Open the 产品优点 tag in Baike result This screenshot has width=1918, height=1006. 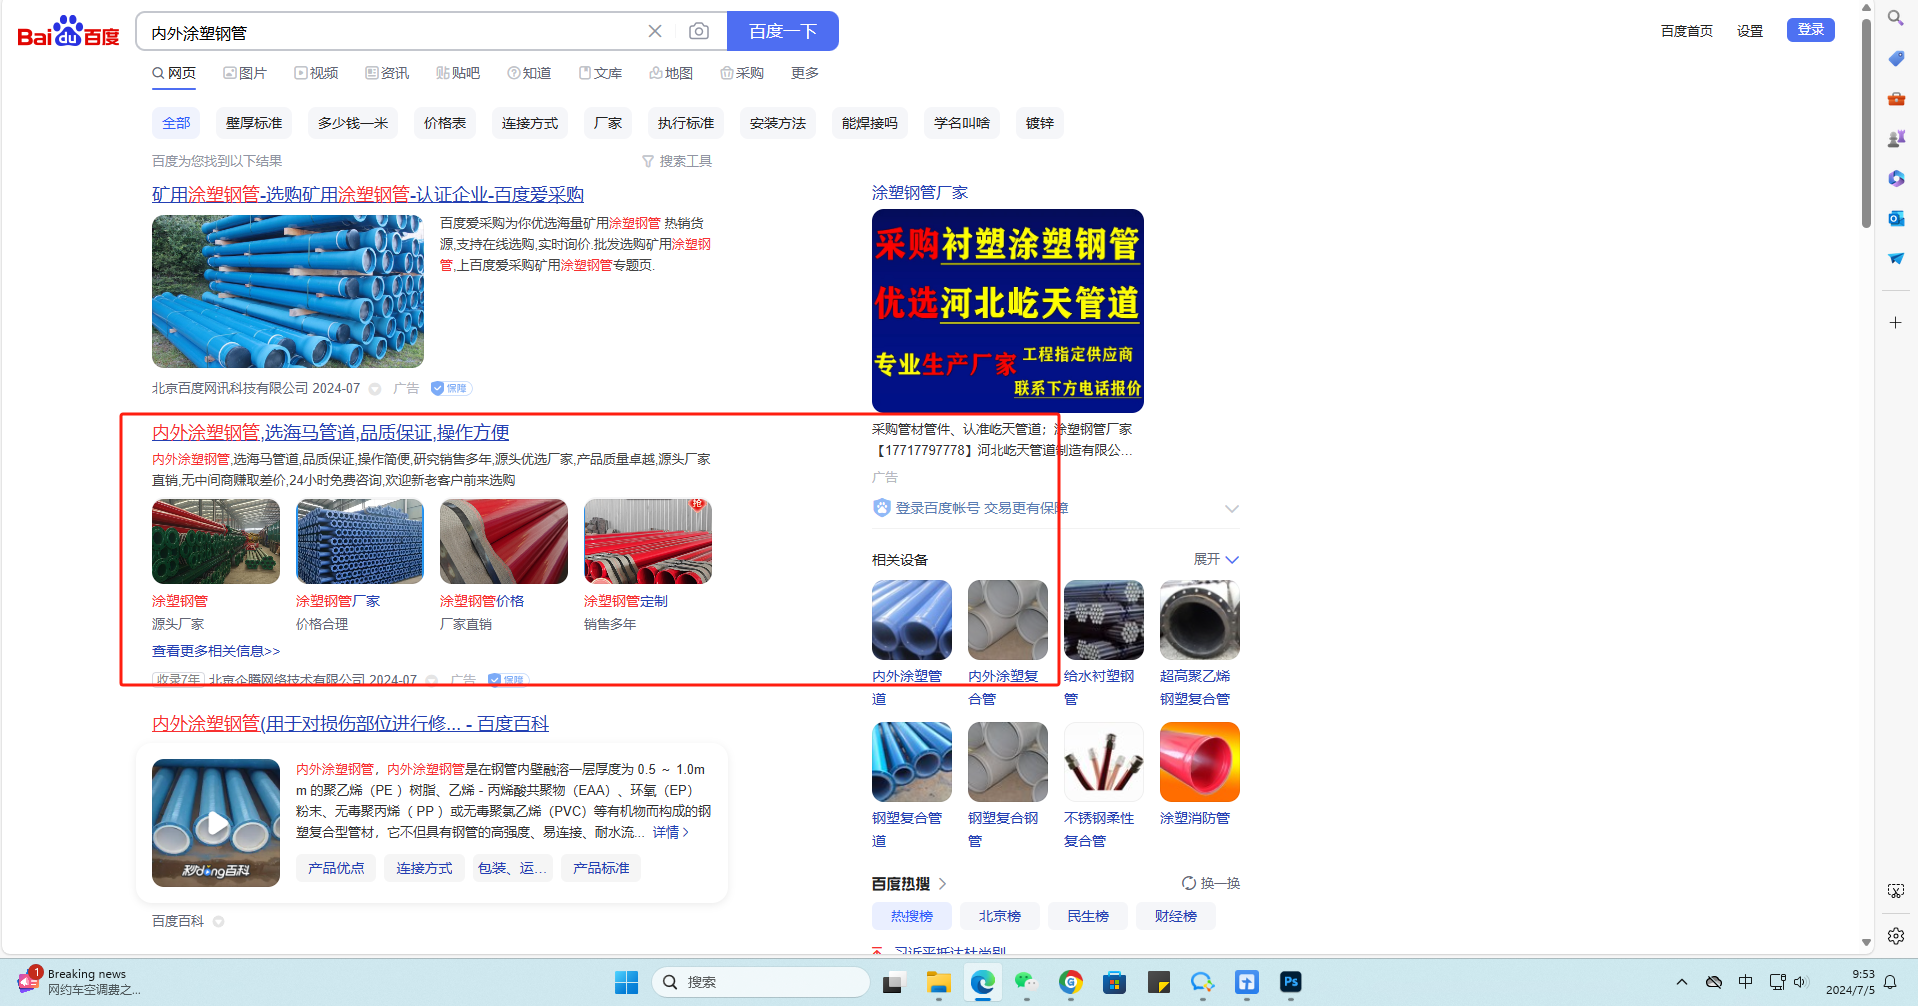click(x=336, y=868)
